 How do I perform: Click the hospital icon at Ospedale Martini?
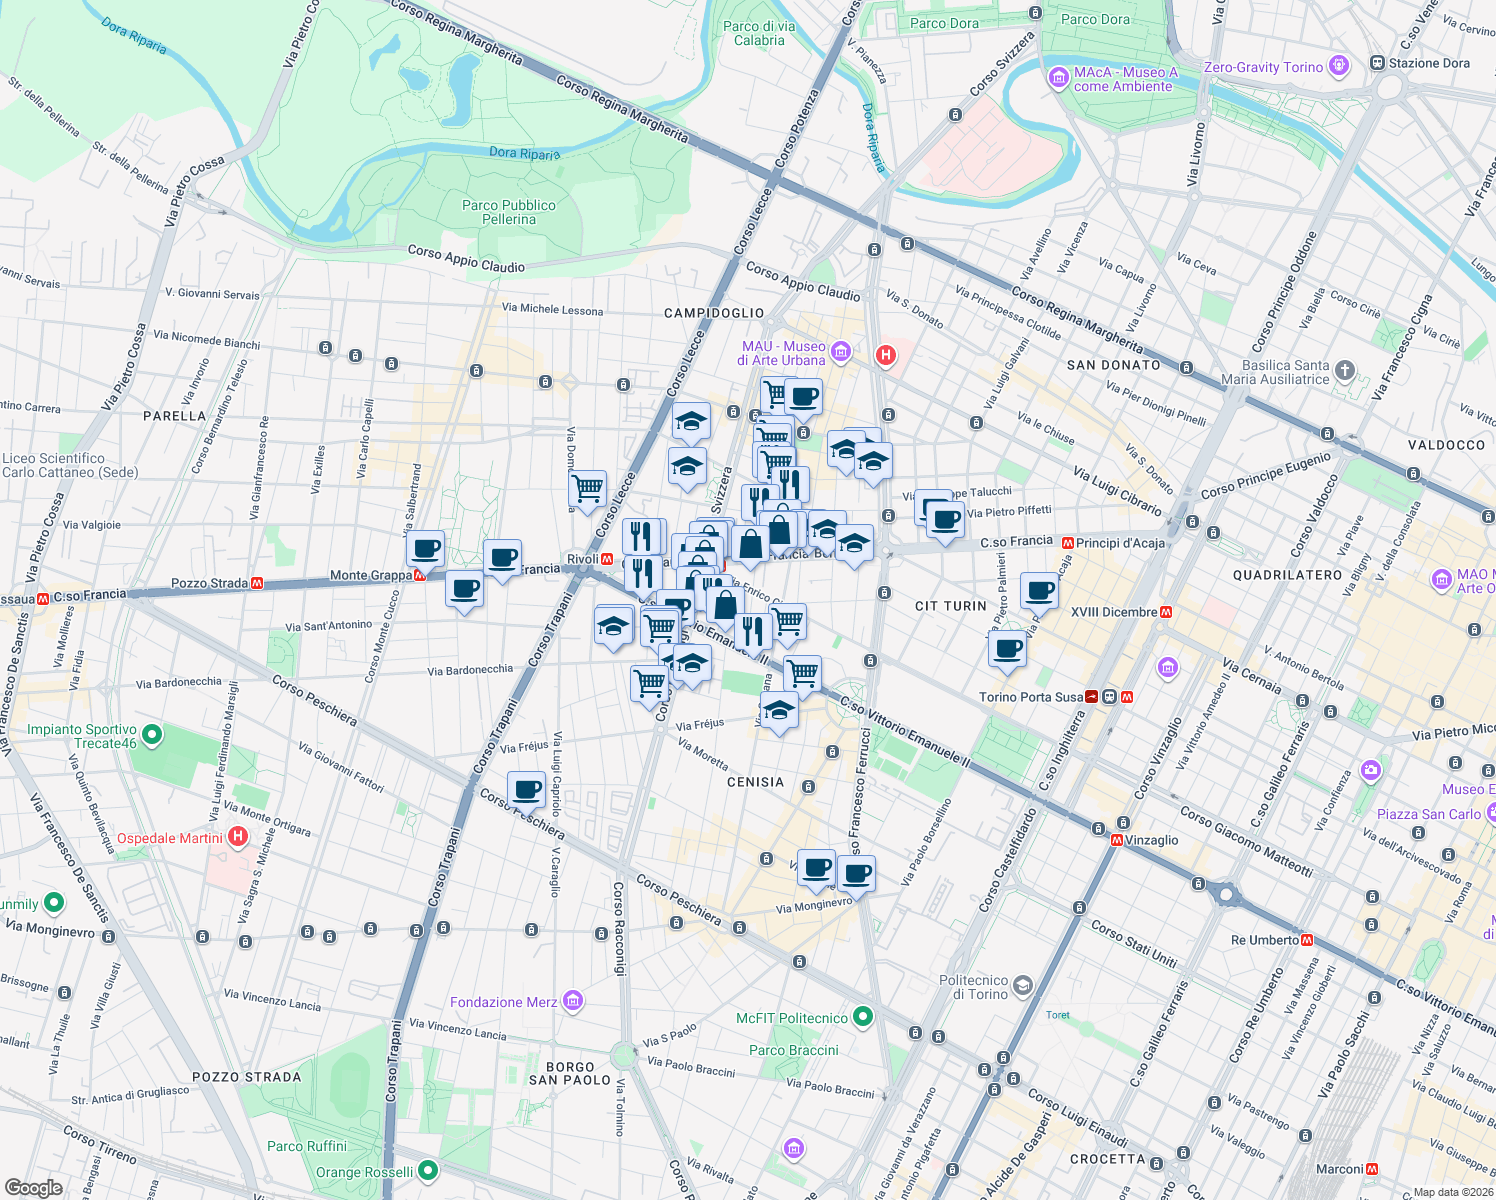(x=236, y=838)
